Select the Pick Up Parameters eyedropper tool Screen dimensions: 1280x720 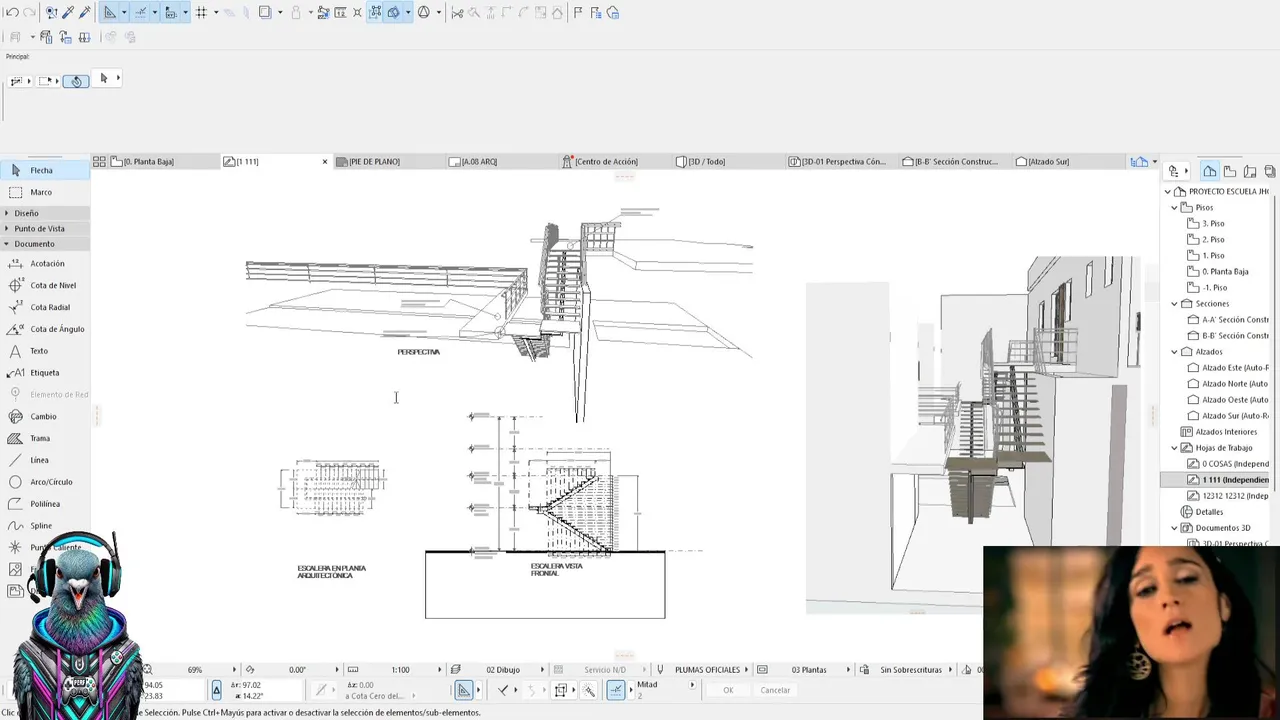tap(68, 13)
